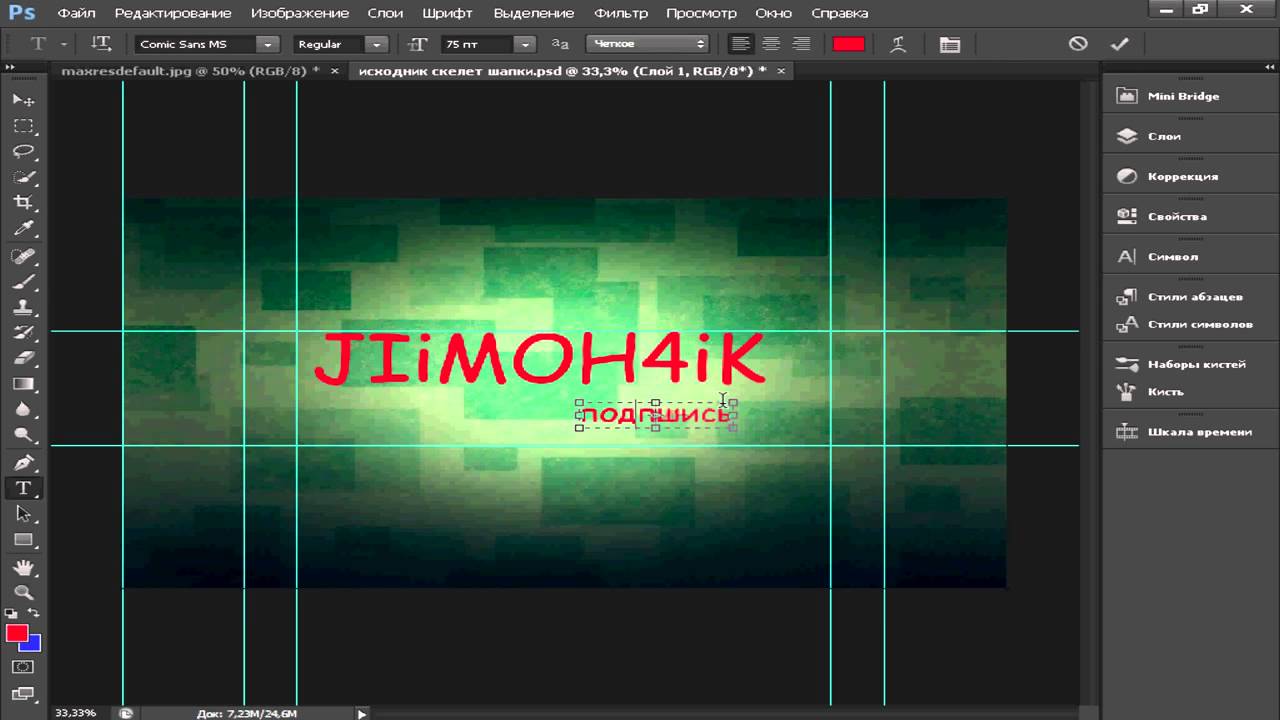Select the Zoom tool
This screenshot has height=720, width=1280.
(x=23, y=592)
